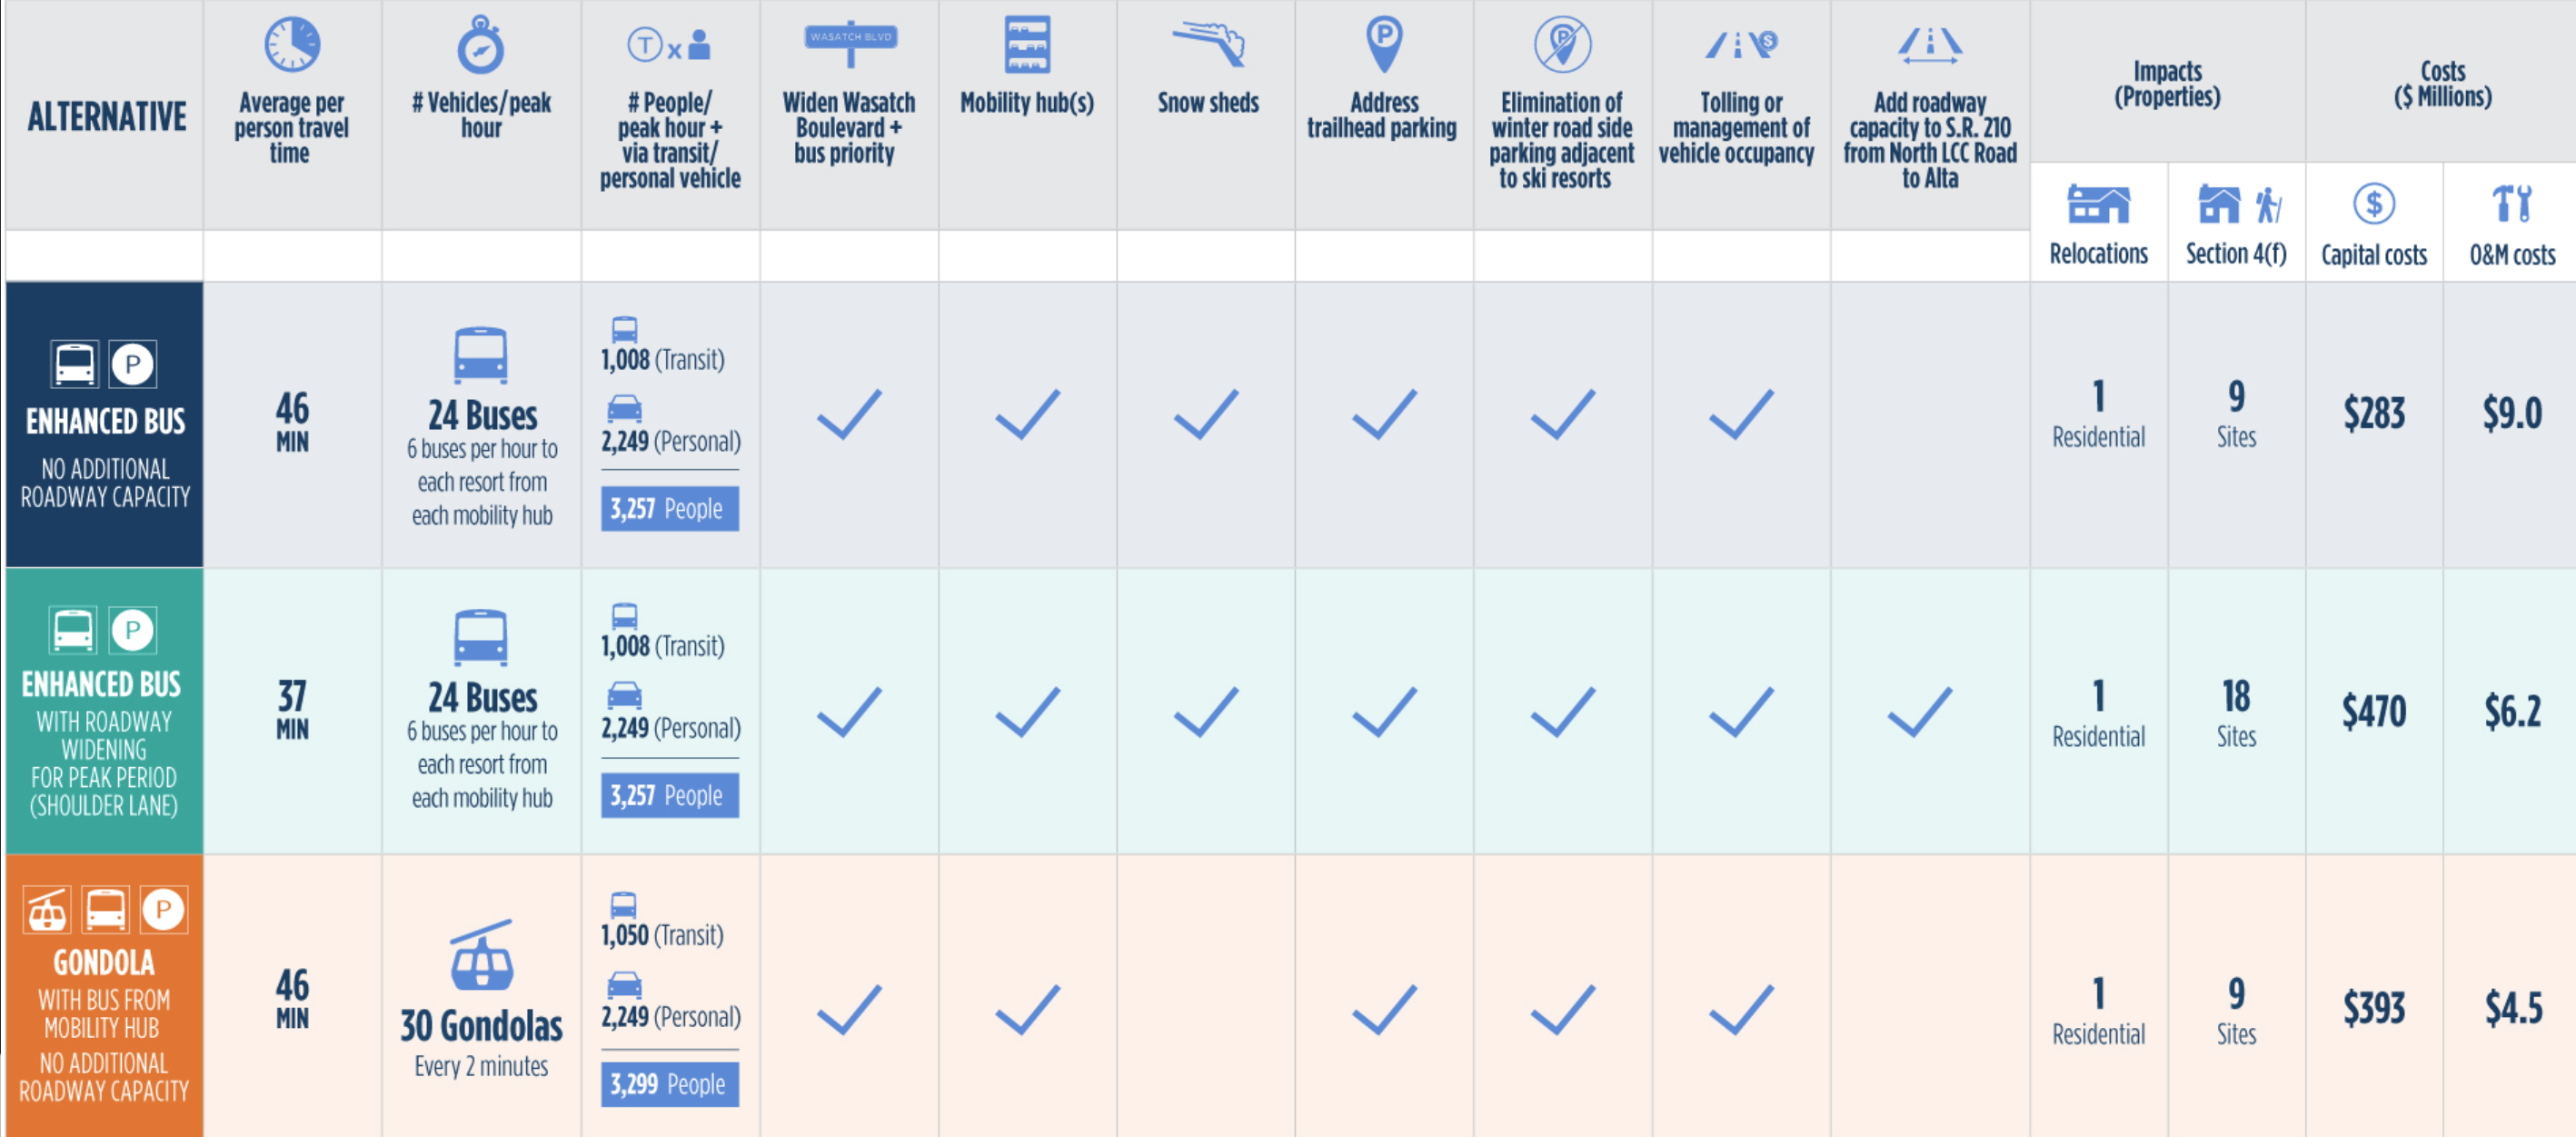Select the Wasatch Blvd street sign icon

click(x=850, y=41)
